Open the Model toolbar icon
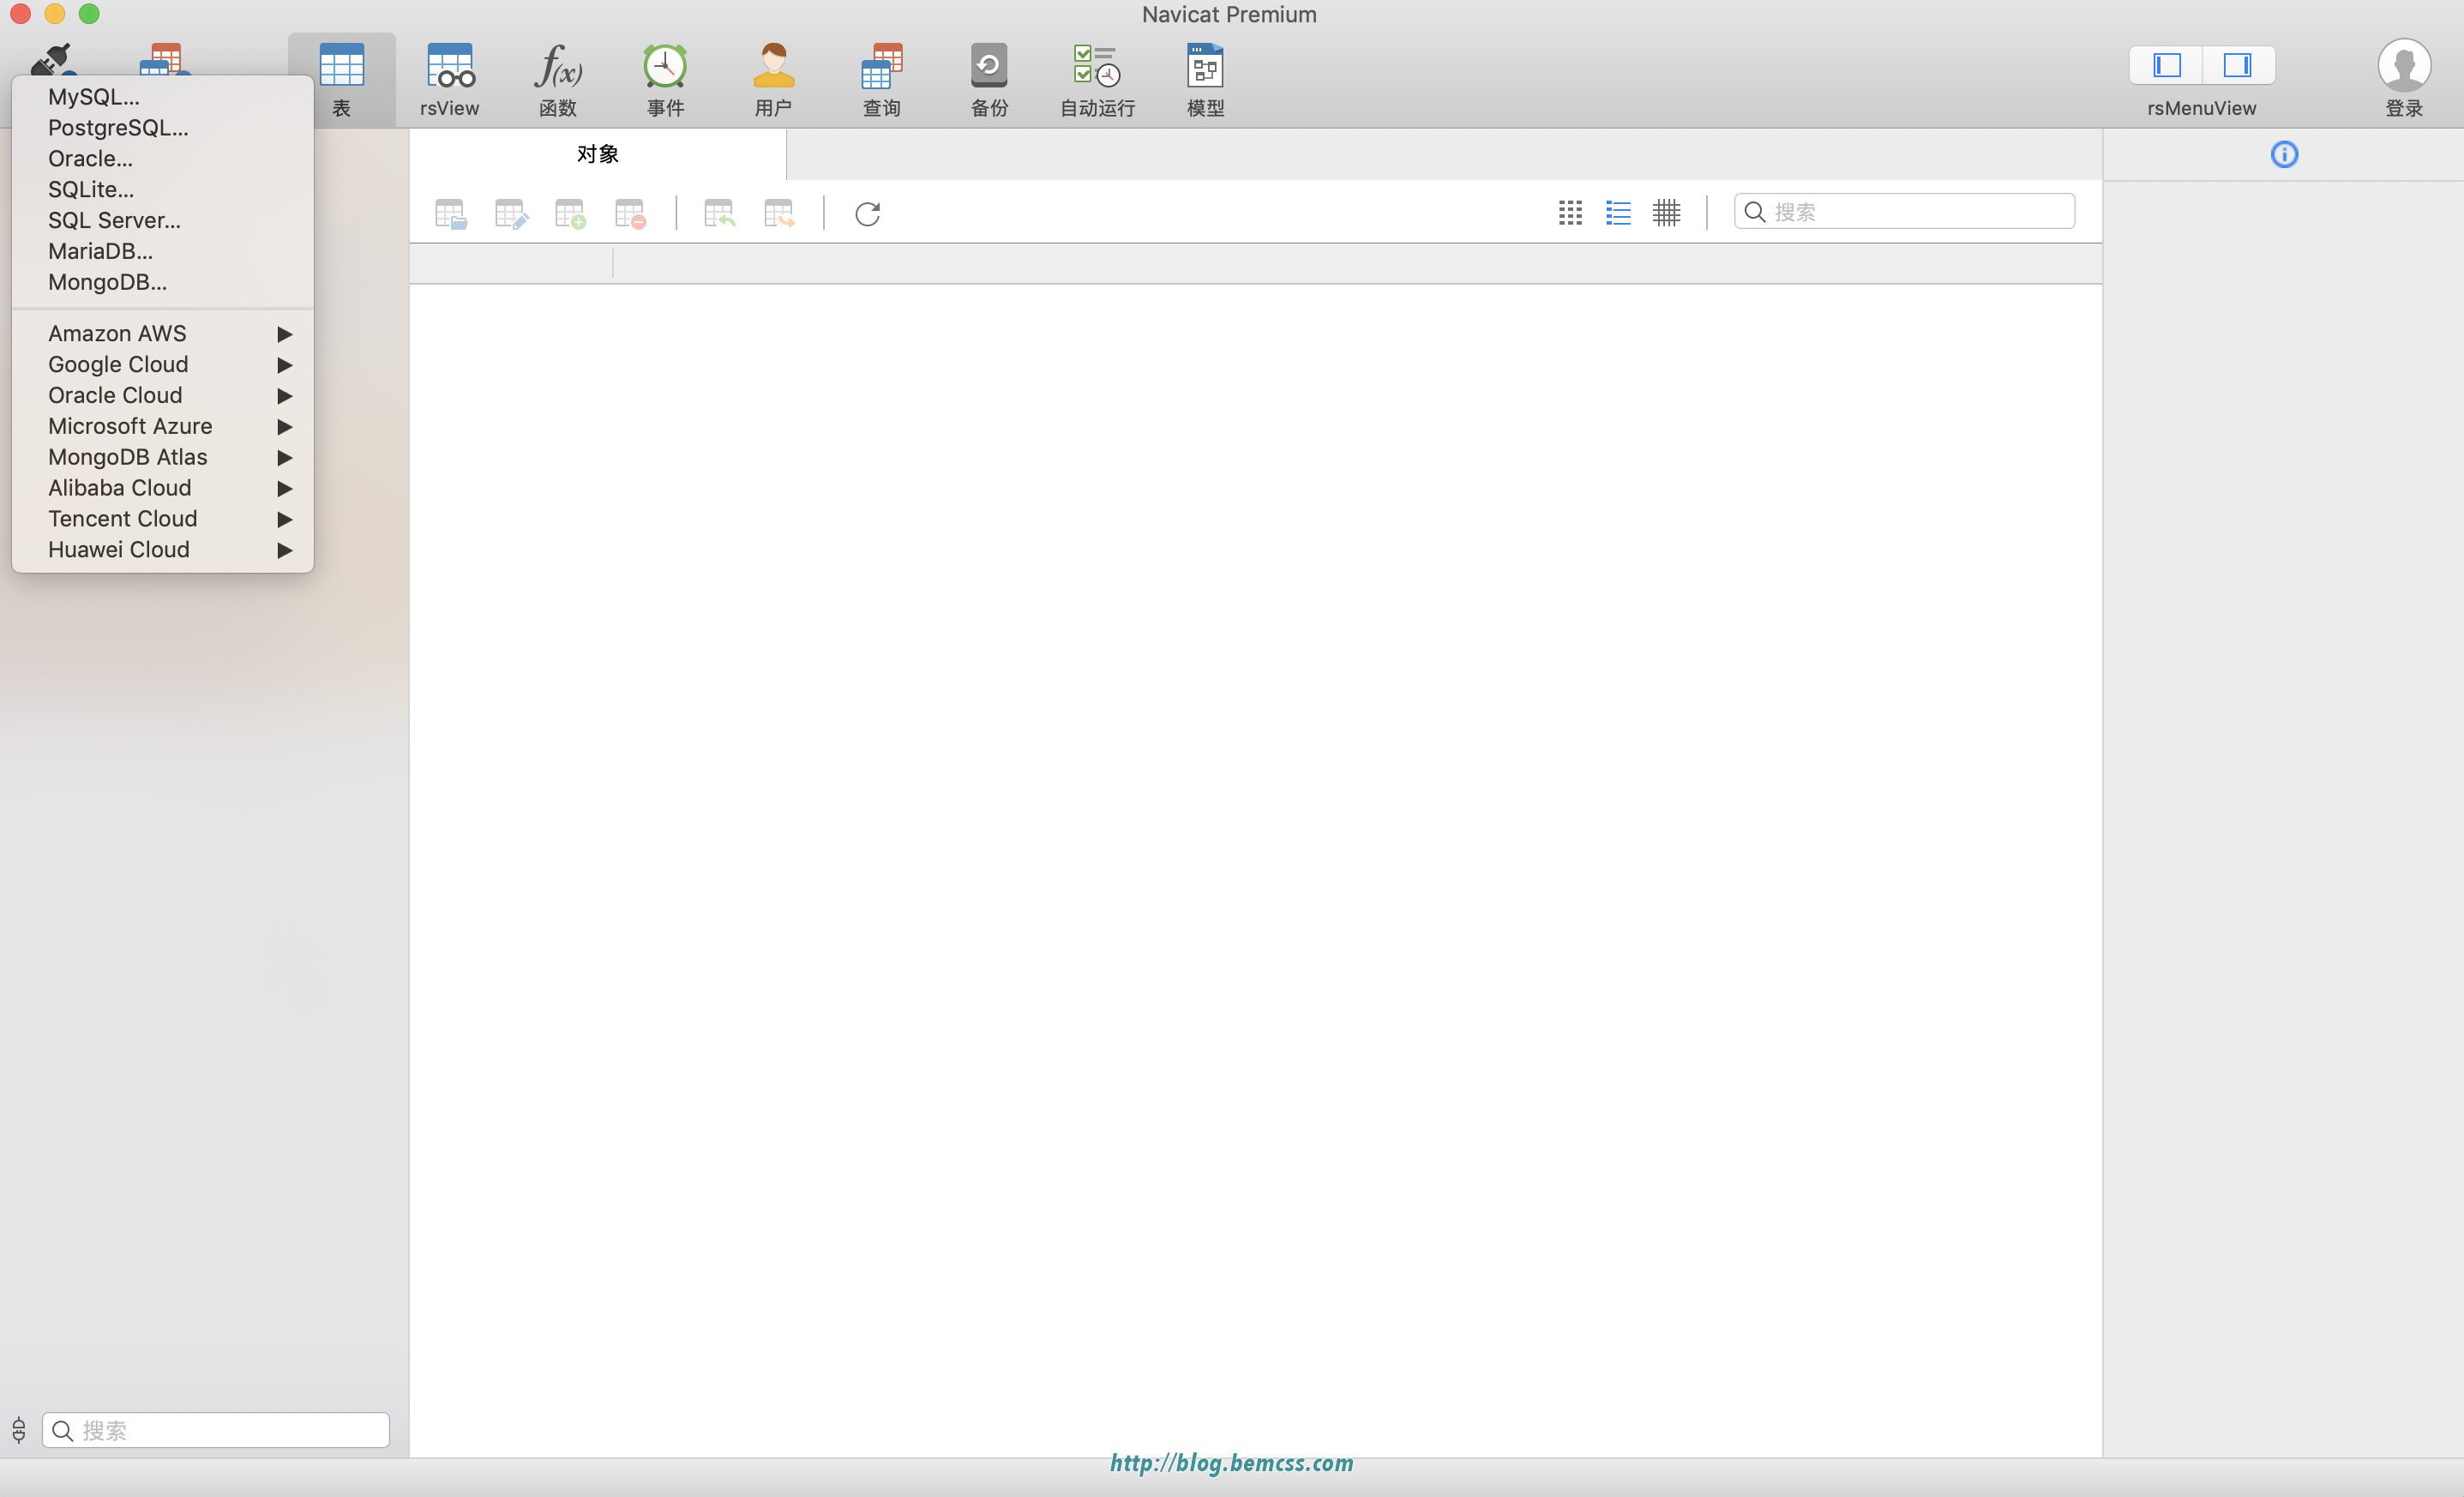2464x1497 pixels. point(1205,67)
